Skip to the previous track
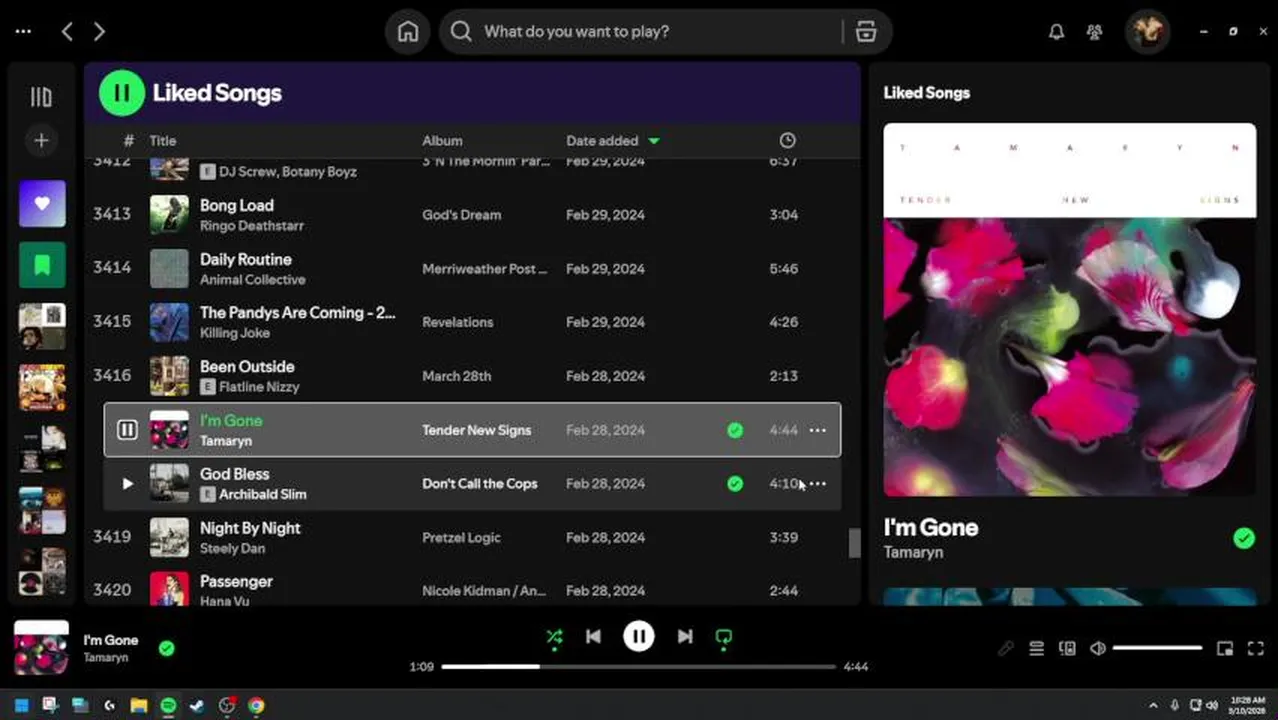 point(593,637)
